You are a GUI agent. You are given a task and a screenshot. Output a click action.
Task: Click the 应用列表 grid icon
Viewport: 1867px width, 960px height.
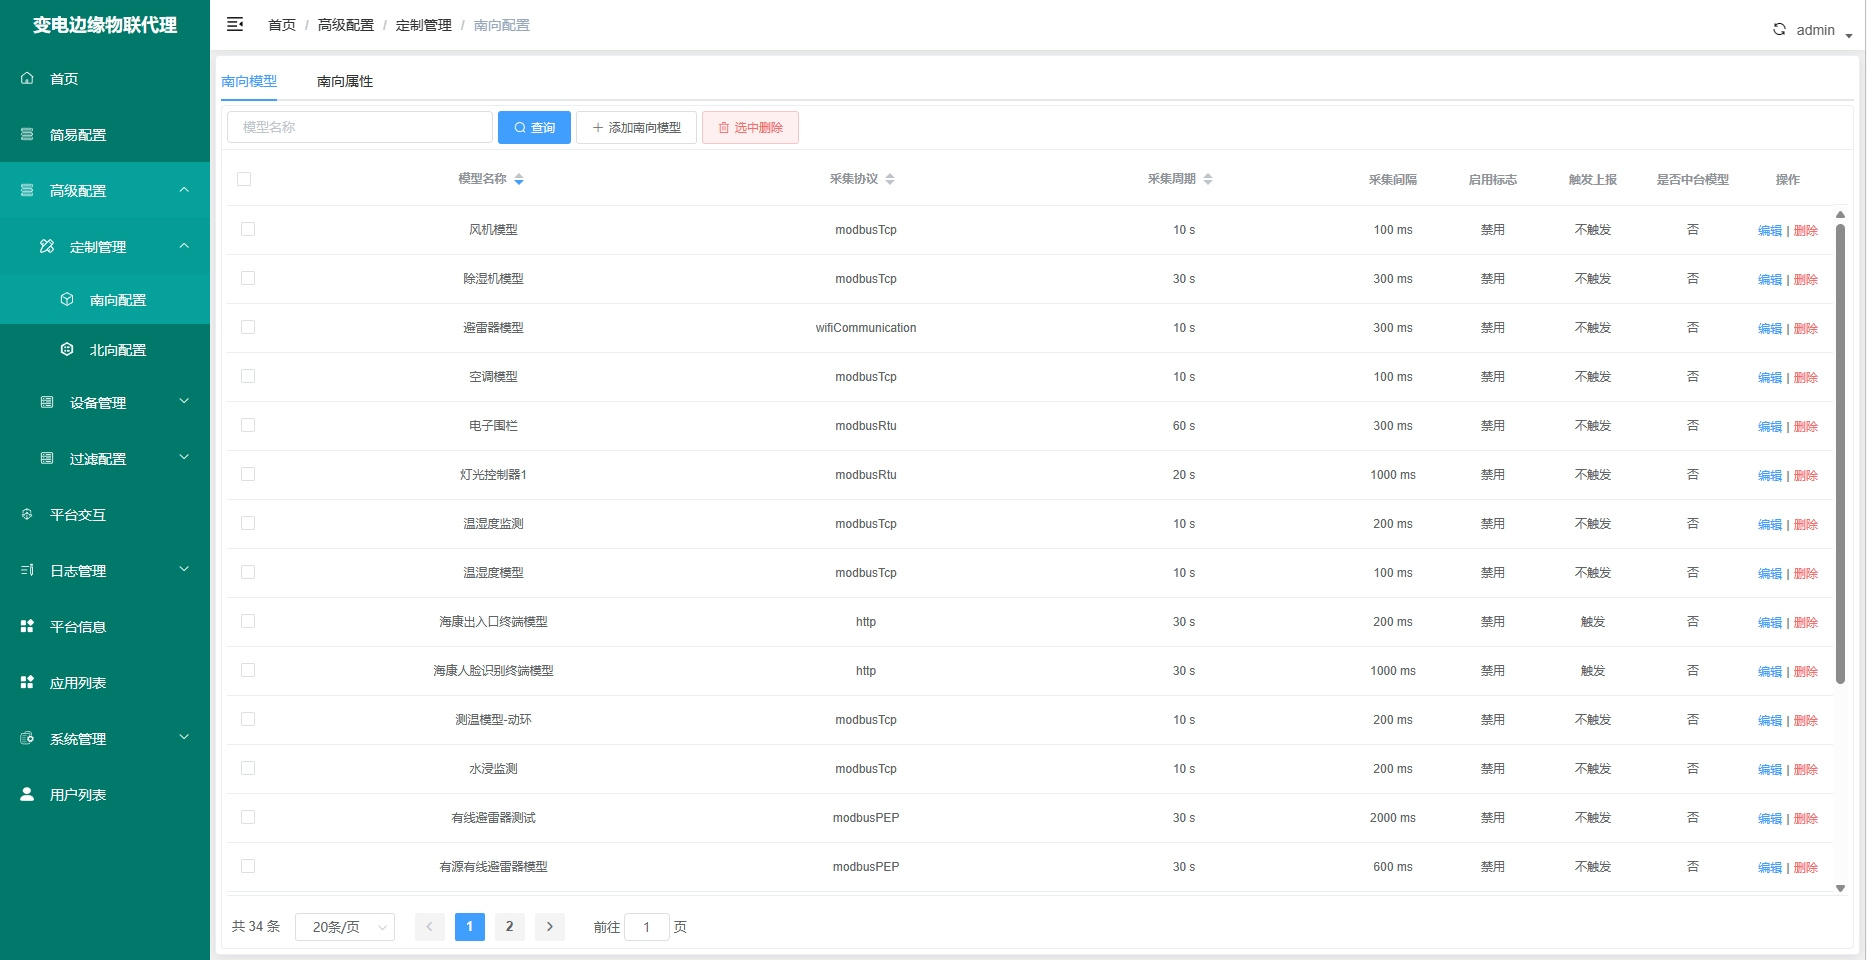(x=27, y=683)
